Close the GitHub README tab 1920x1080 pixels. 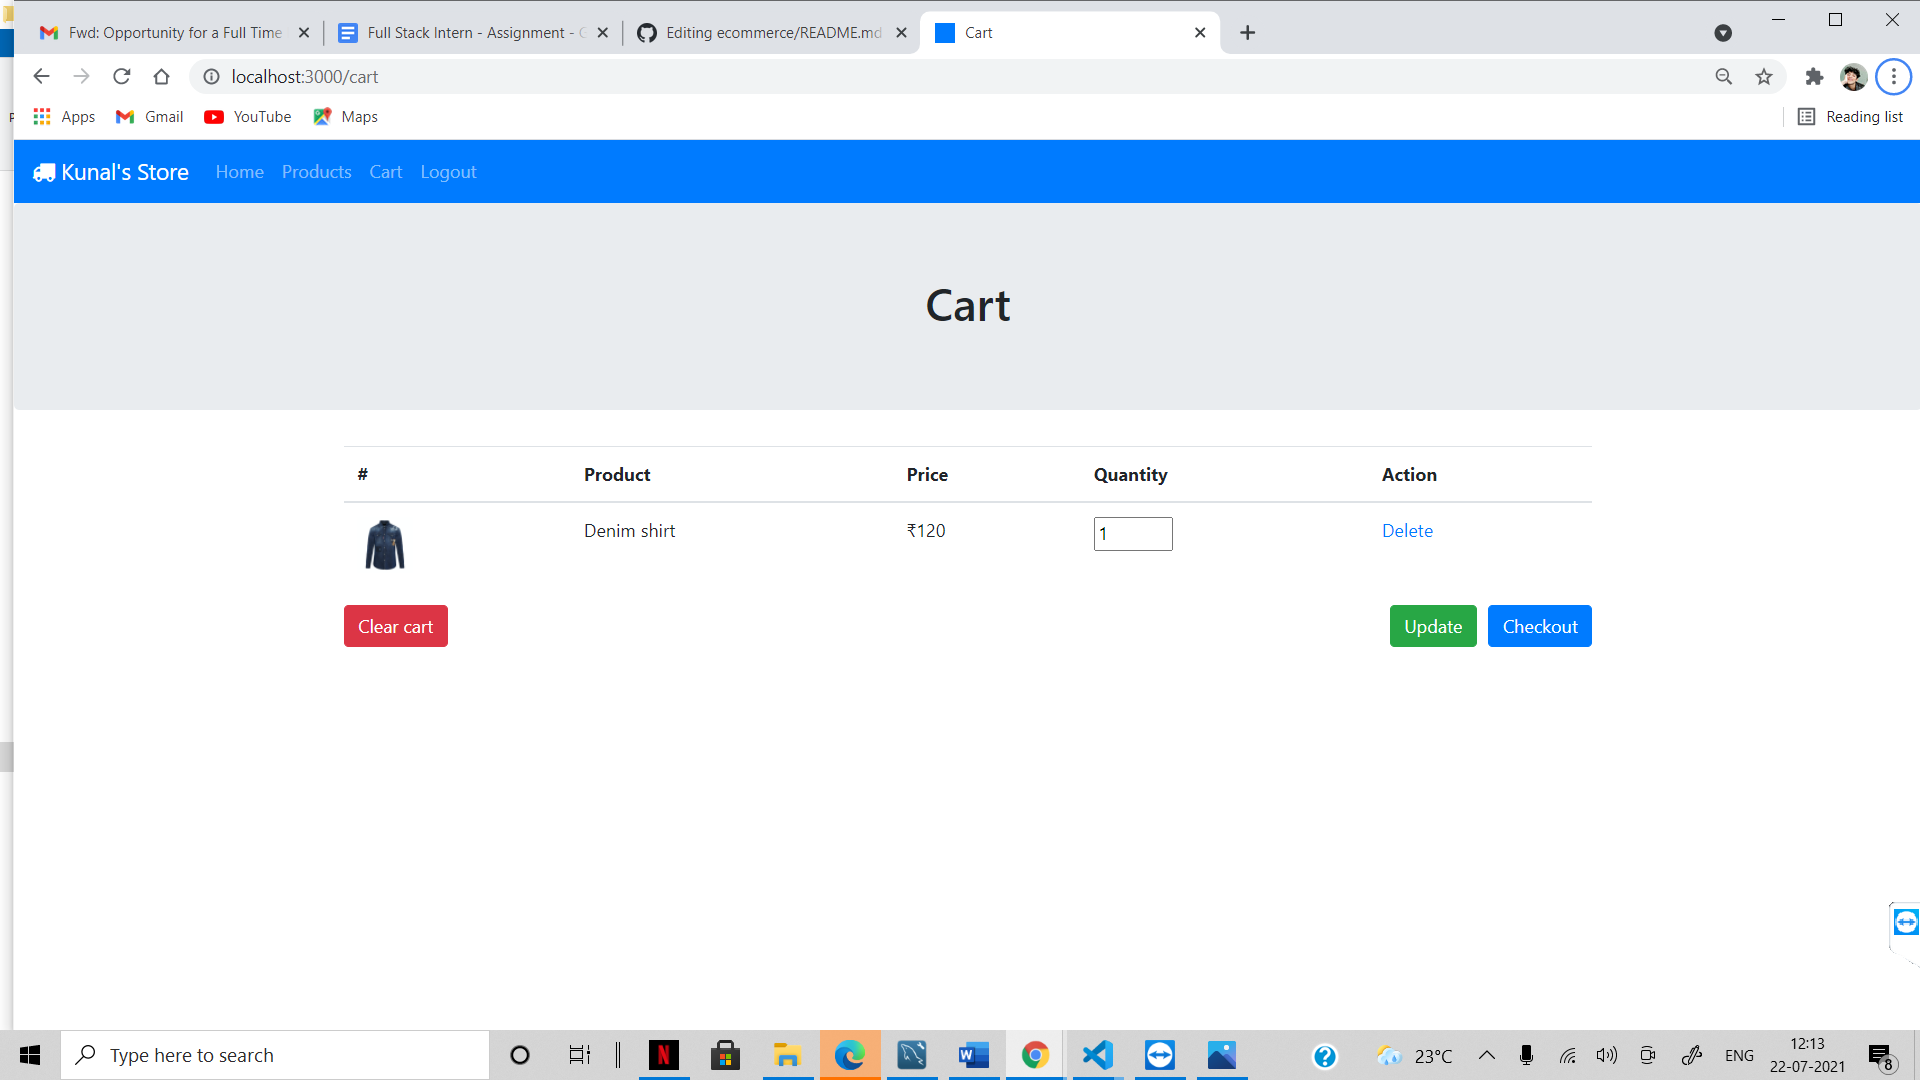pyautogui.click(x=901, y=33)
